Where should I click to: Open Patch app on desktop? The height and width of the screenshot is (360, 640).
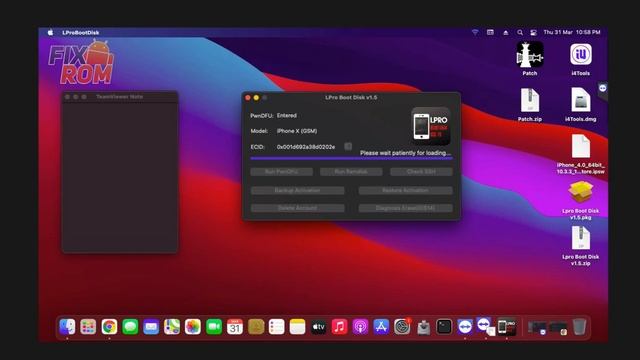(x=529, y=54)
